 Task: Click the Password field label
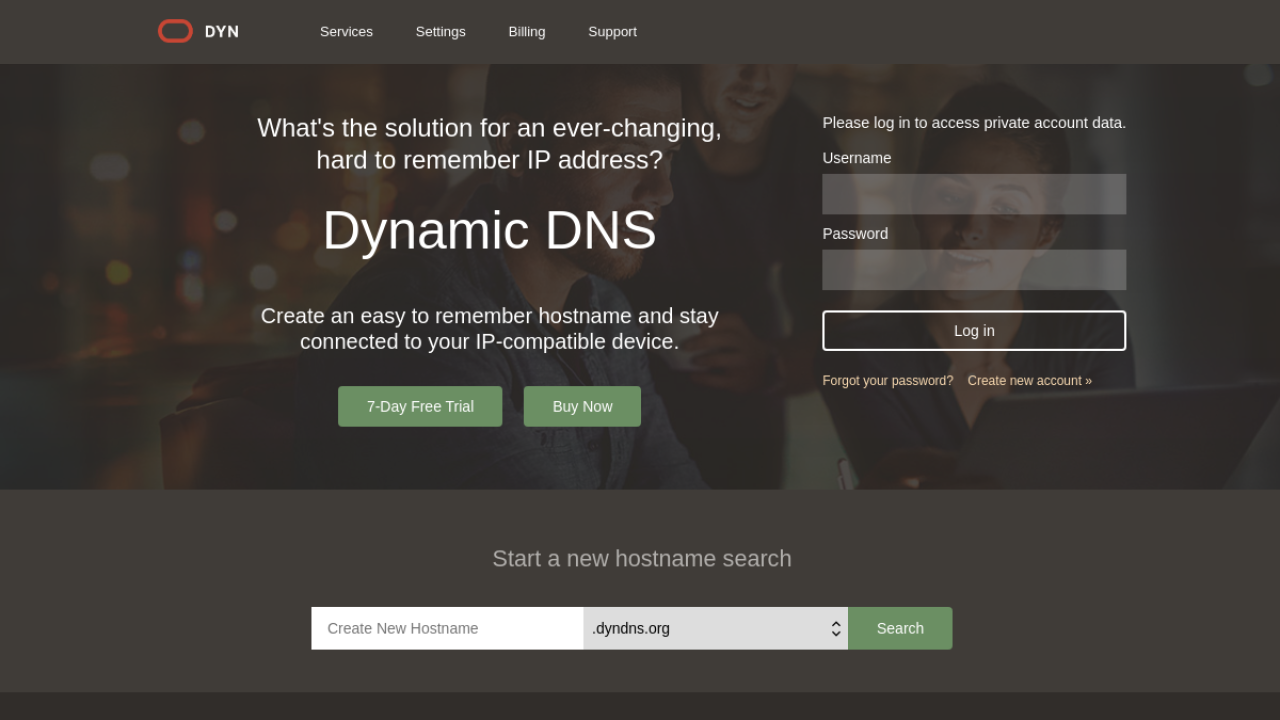coord(855,234)
